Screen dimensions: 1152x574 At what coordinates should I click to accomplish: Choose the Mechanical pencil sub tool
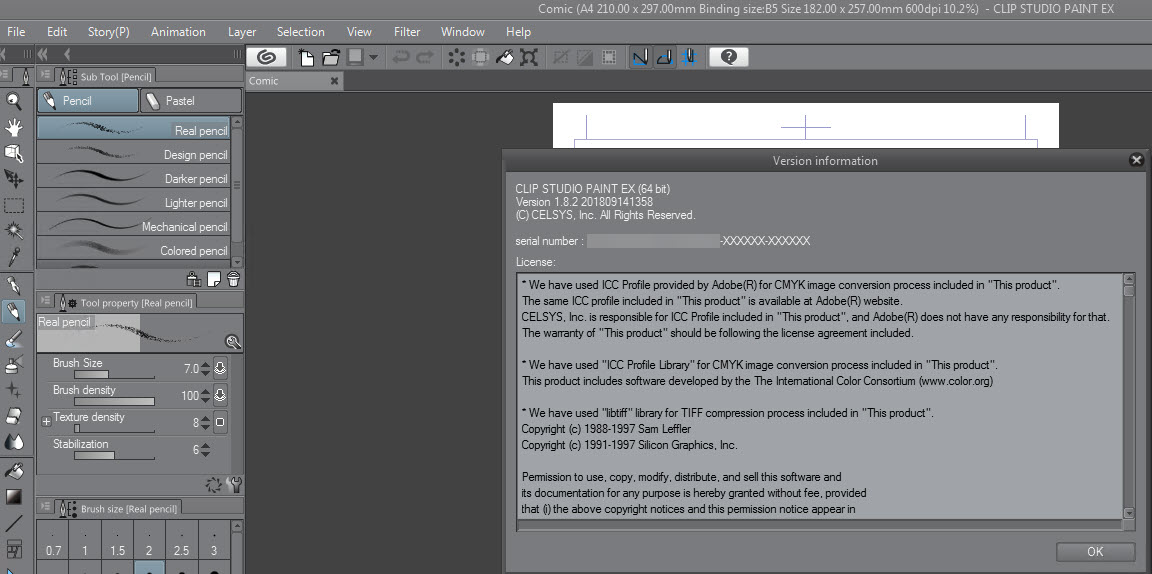point(134,226)
